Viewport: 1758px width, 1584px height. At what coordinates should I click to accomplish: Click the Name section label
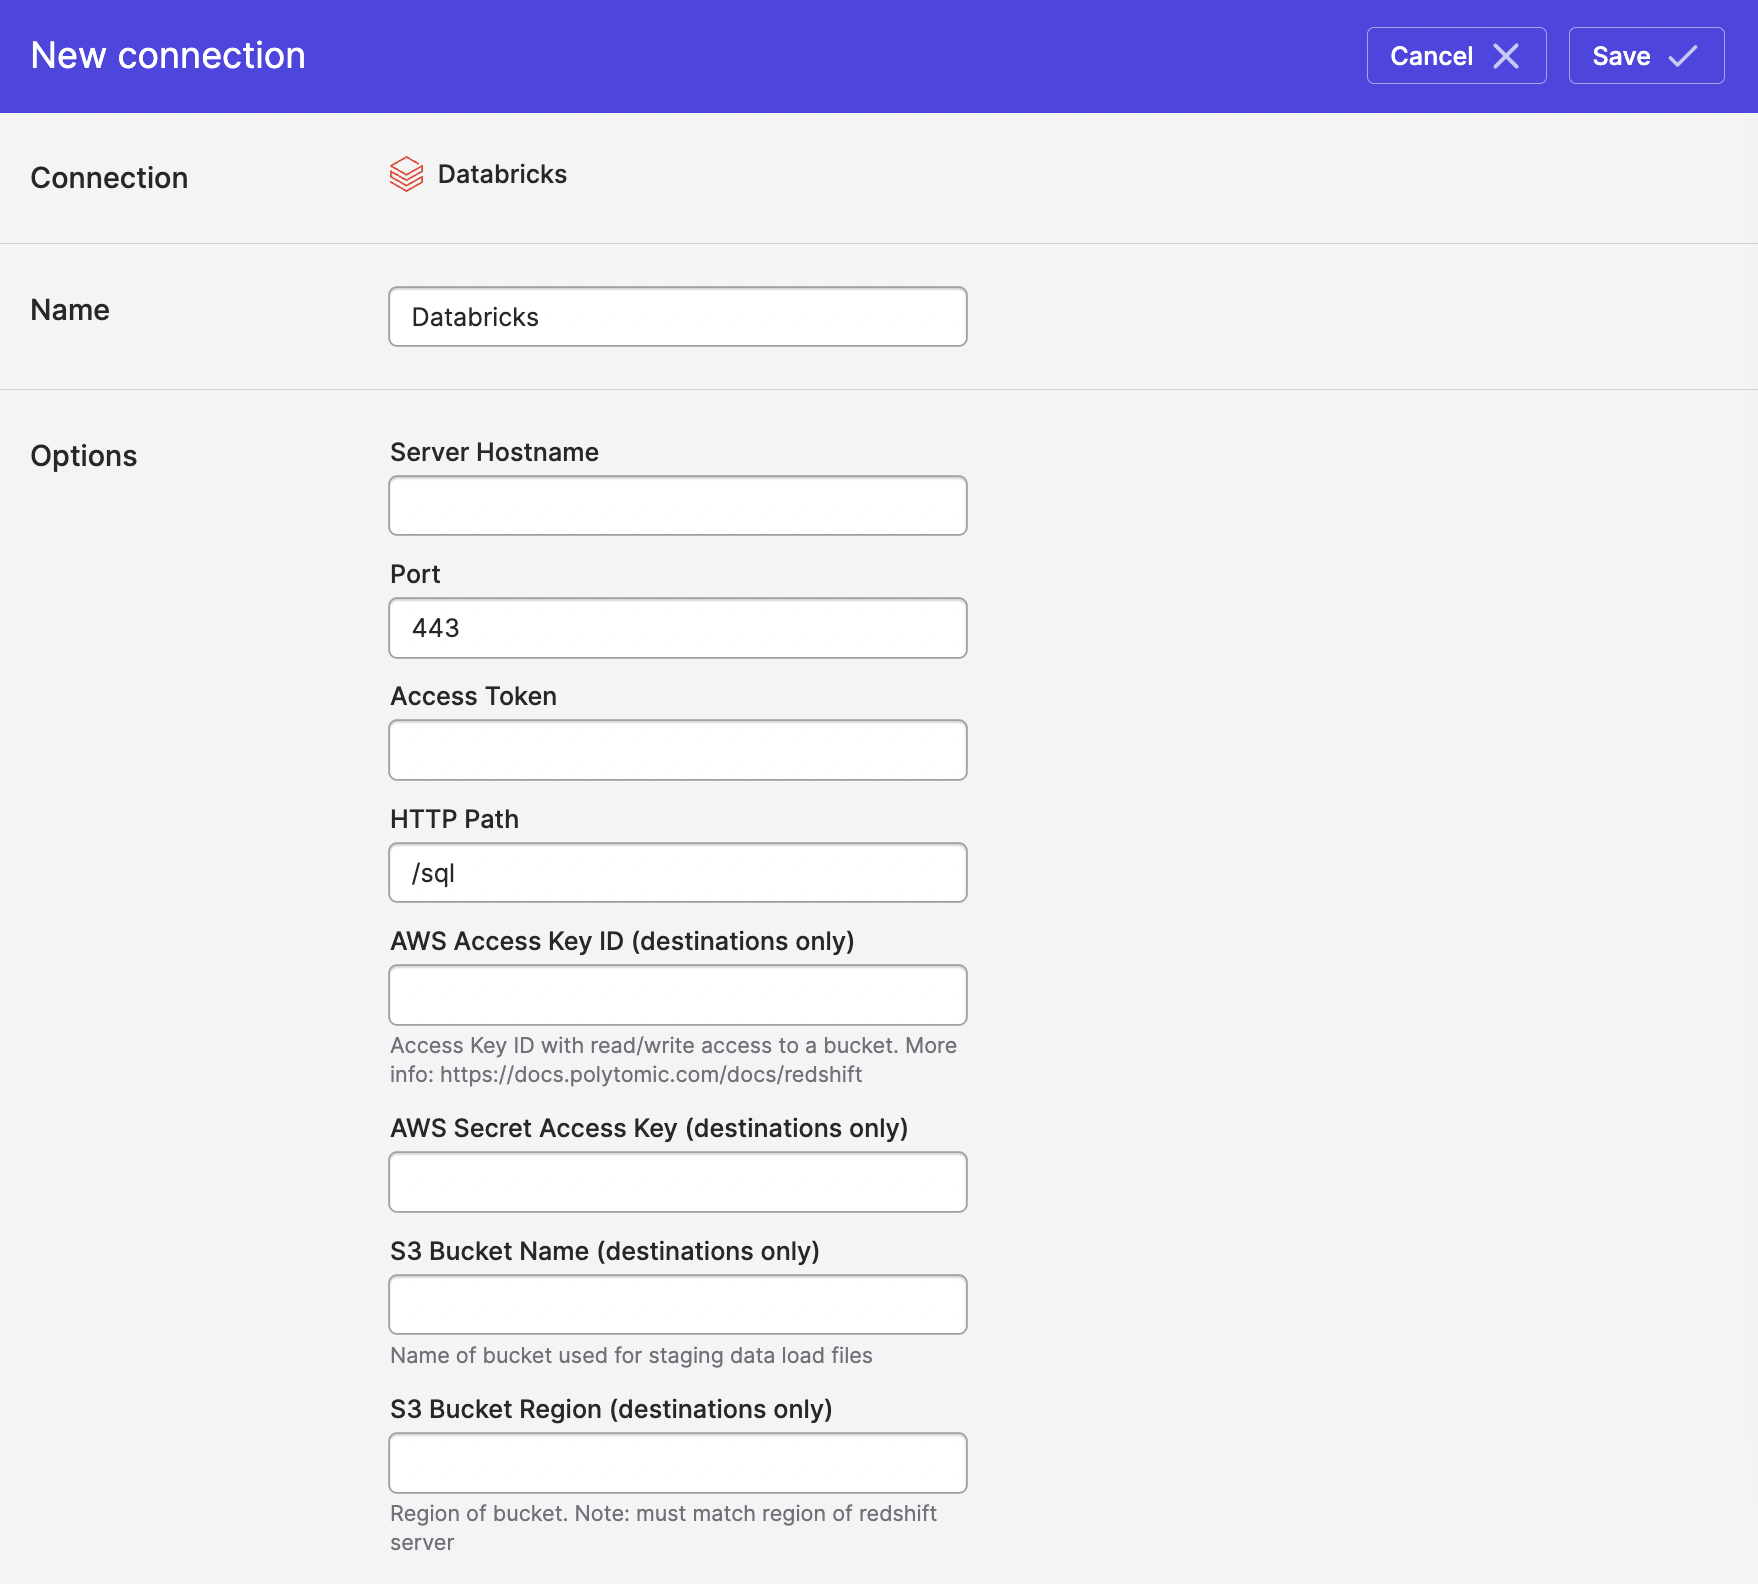pos(70,310)
